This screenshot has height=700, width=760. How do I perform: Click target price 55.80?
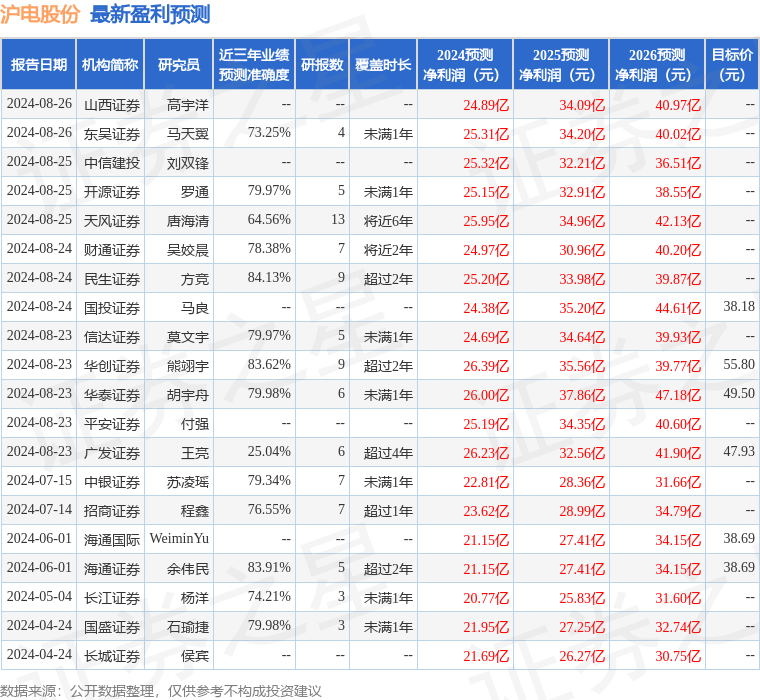739,365
